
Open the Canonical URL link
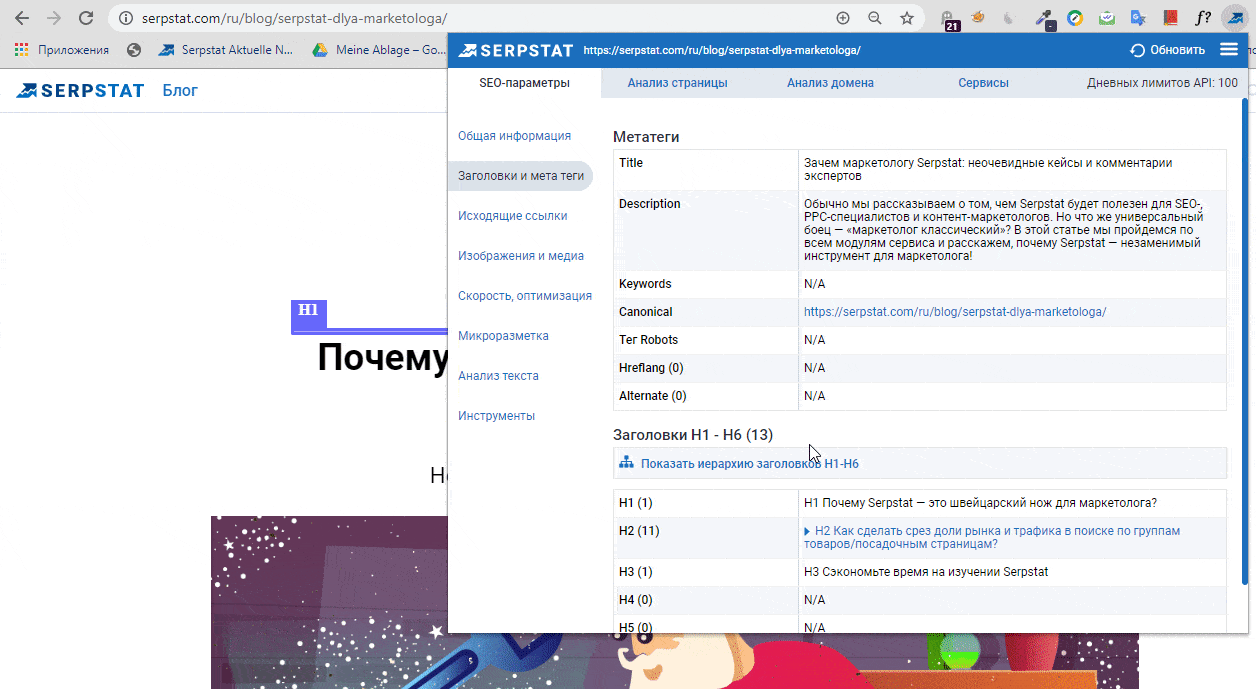pyautogui.click(x=955, y=312)
